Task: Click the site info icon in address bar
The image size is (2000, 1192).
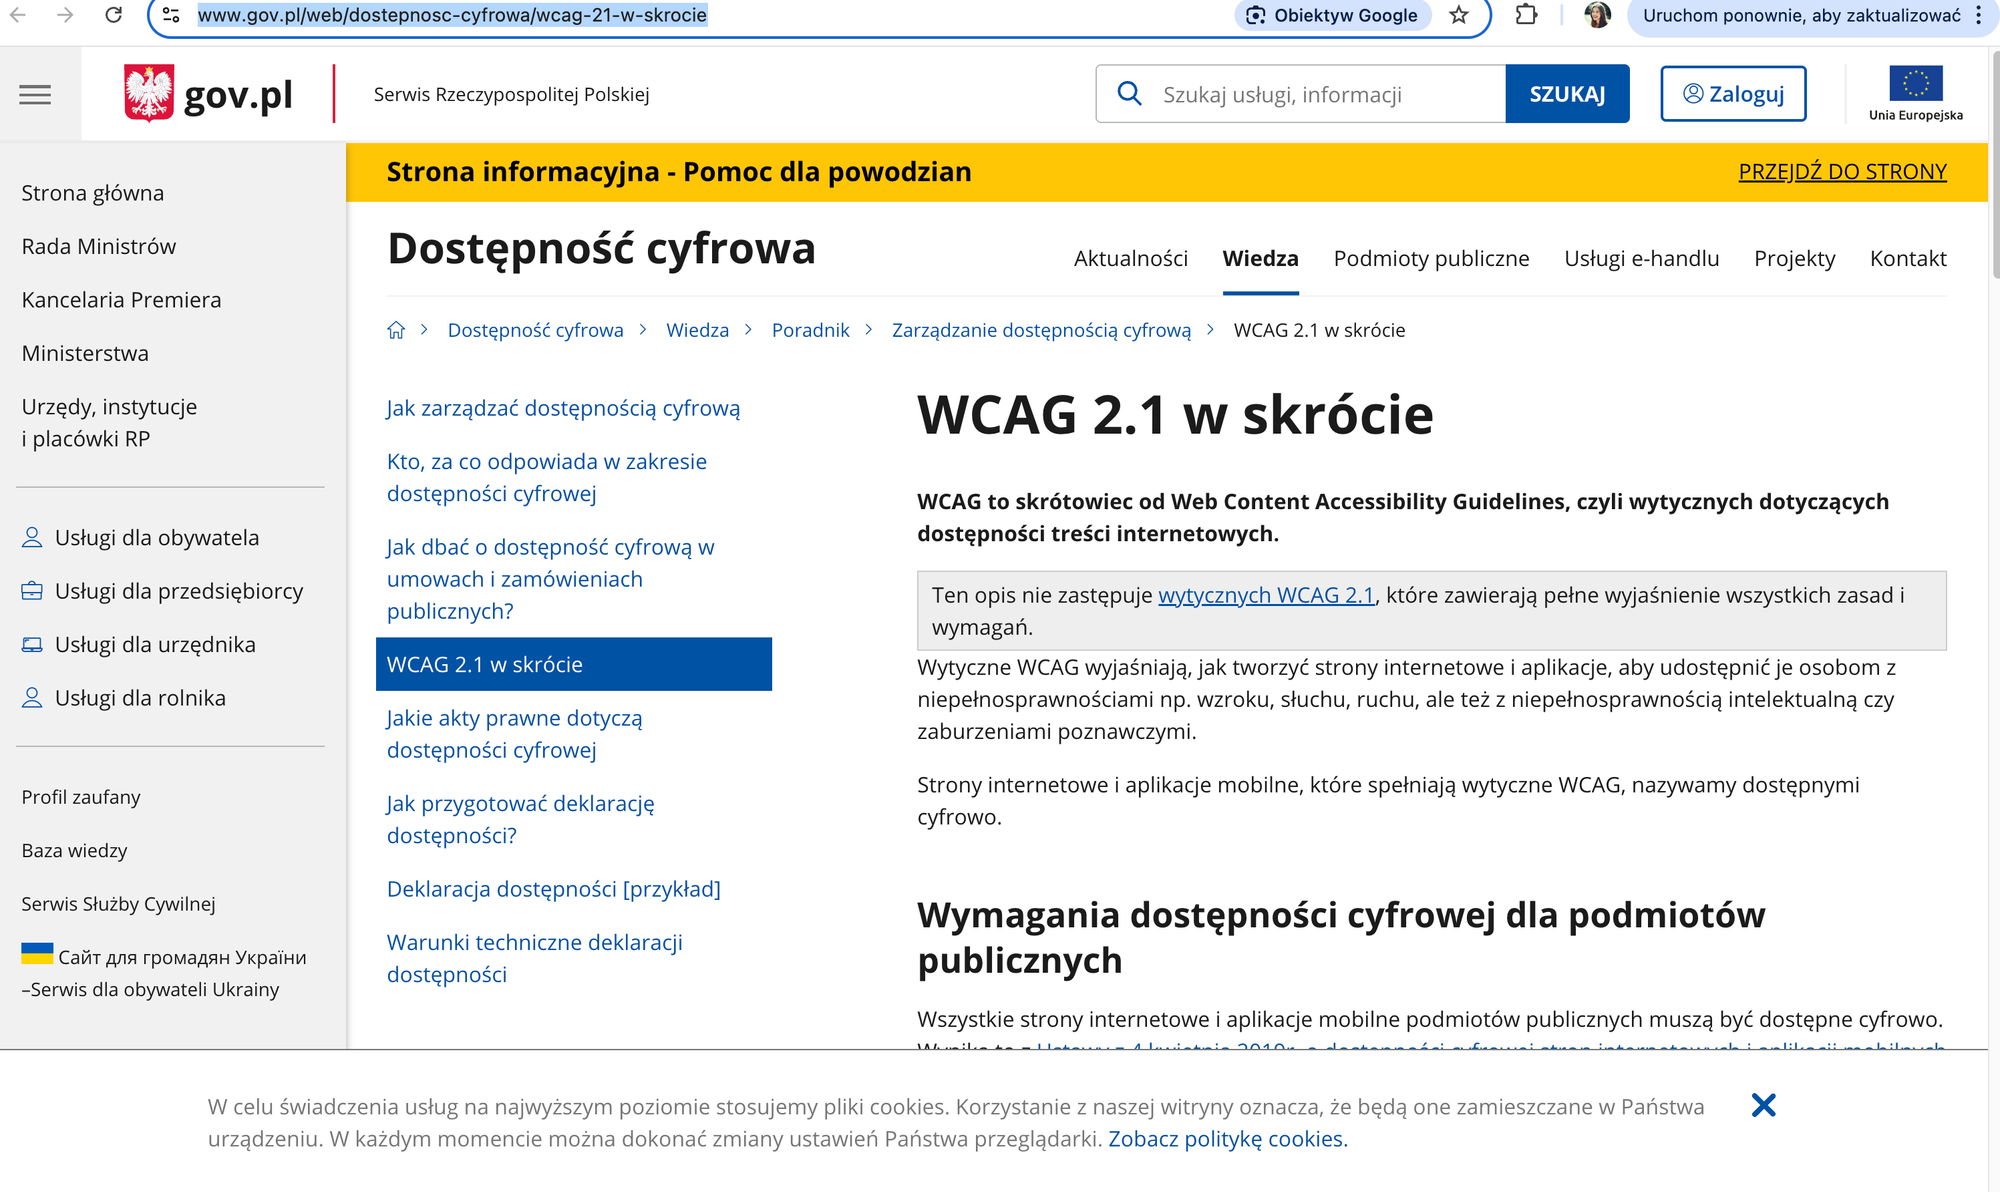Action: 171,15
